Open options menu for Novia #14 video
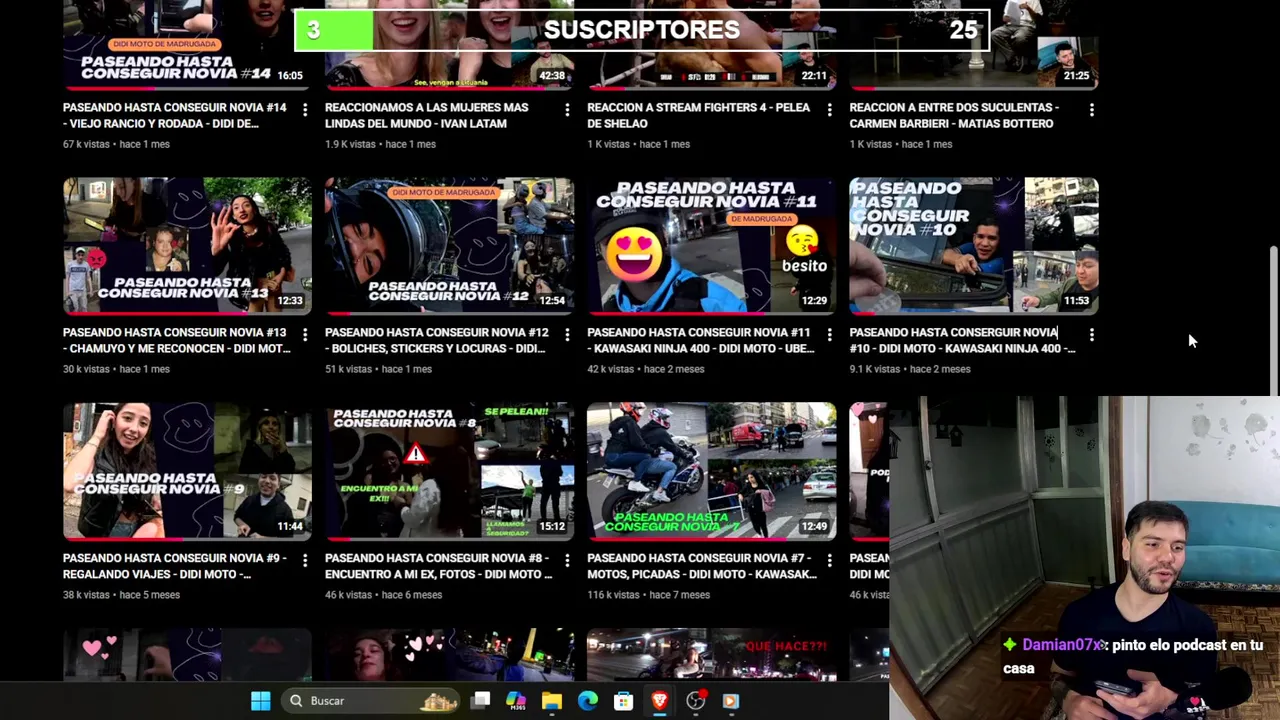1280x720 pixels. pos(305,109)
